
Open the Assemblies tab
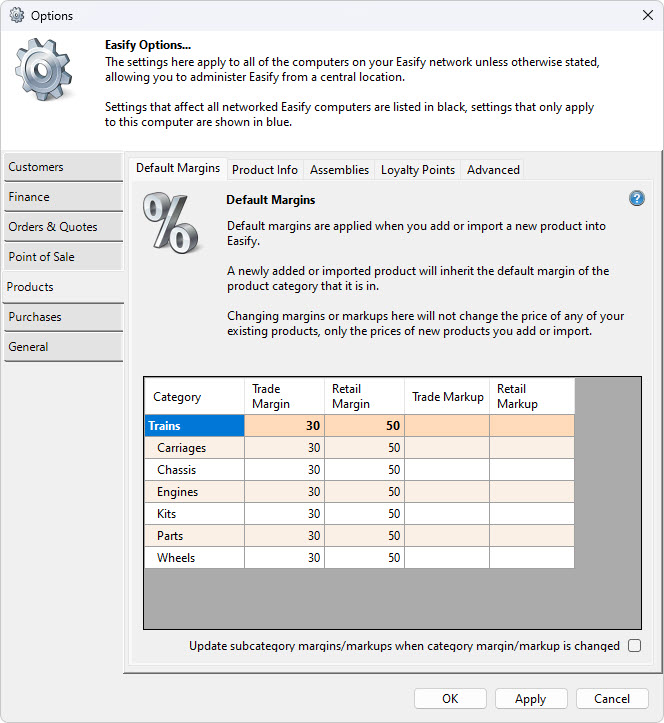pos(339,170)
